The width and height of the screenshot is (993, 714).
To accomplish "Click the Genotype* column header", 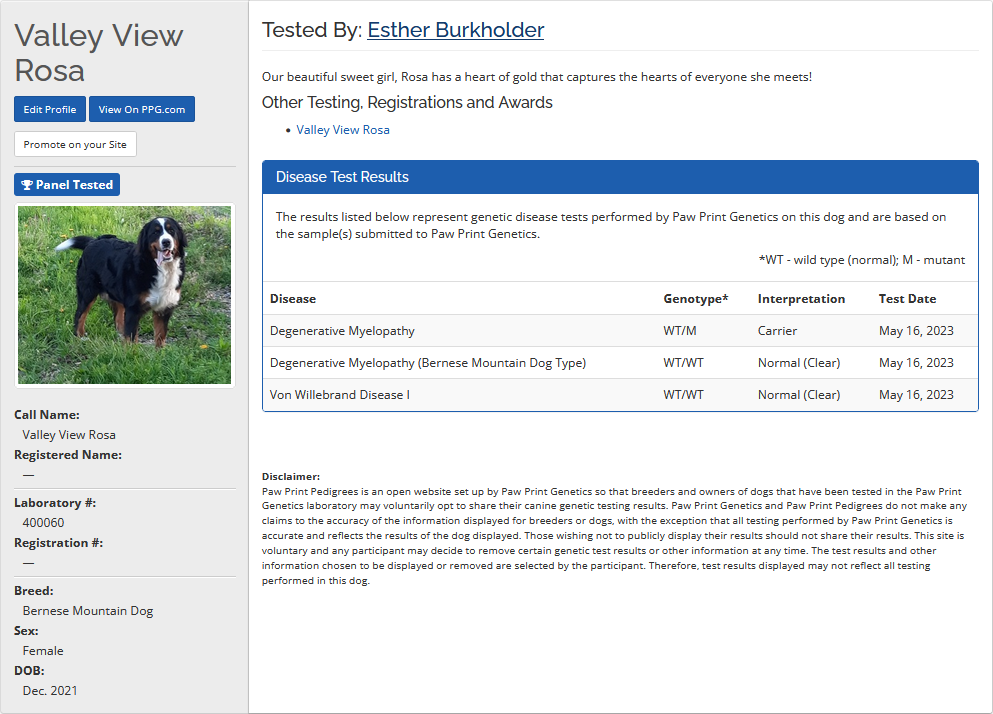I will [x=696, y=299].
